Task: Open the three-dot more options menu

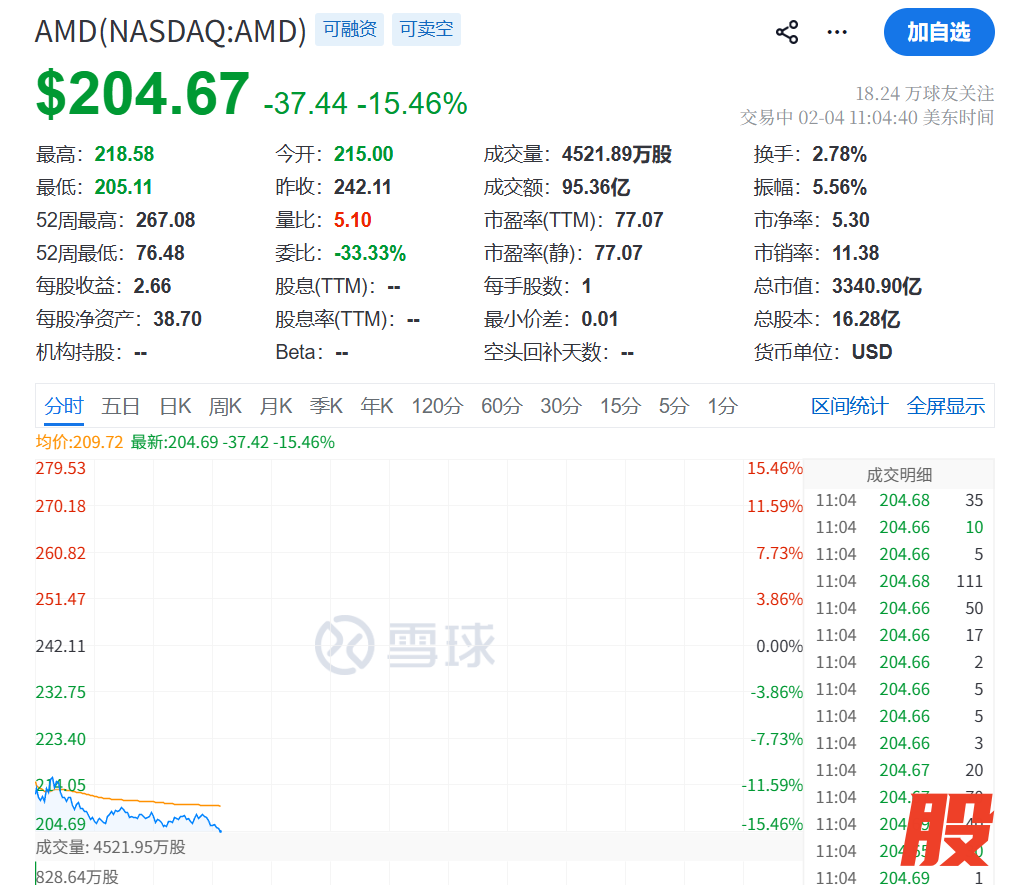Action: point(837,32)
